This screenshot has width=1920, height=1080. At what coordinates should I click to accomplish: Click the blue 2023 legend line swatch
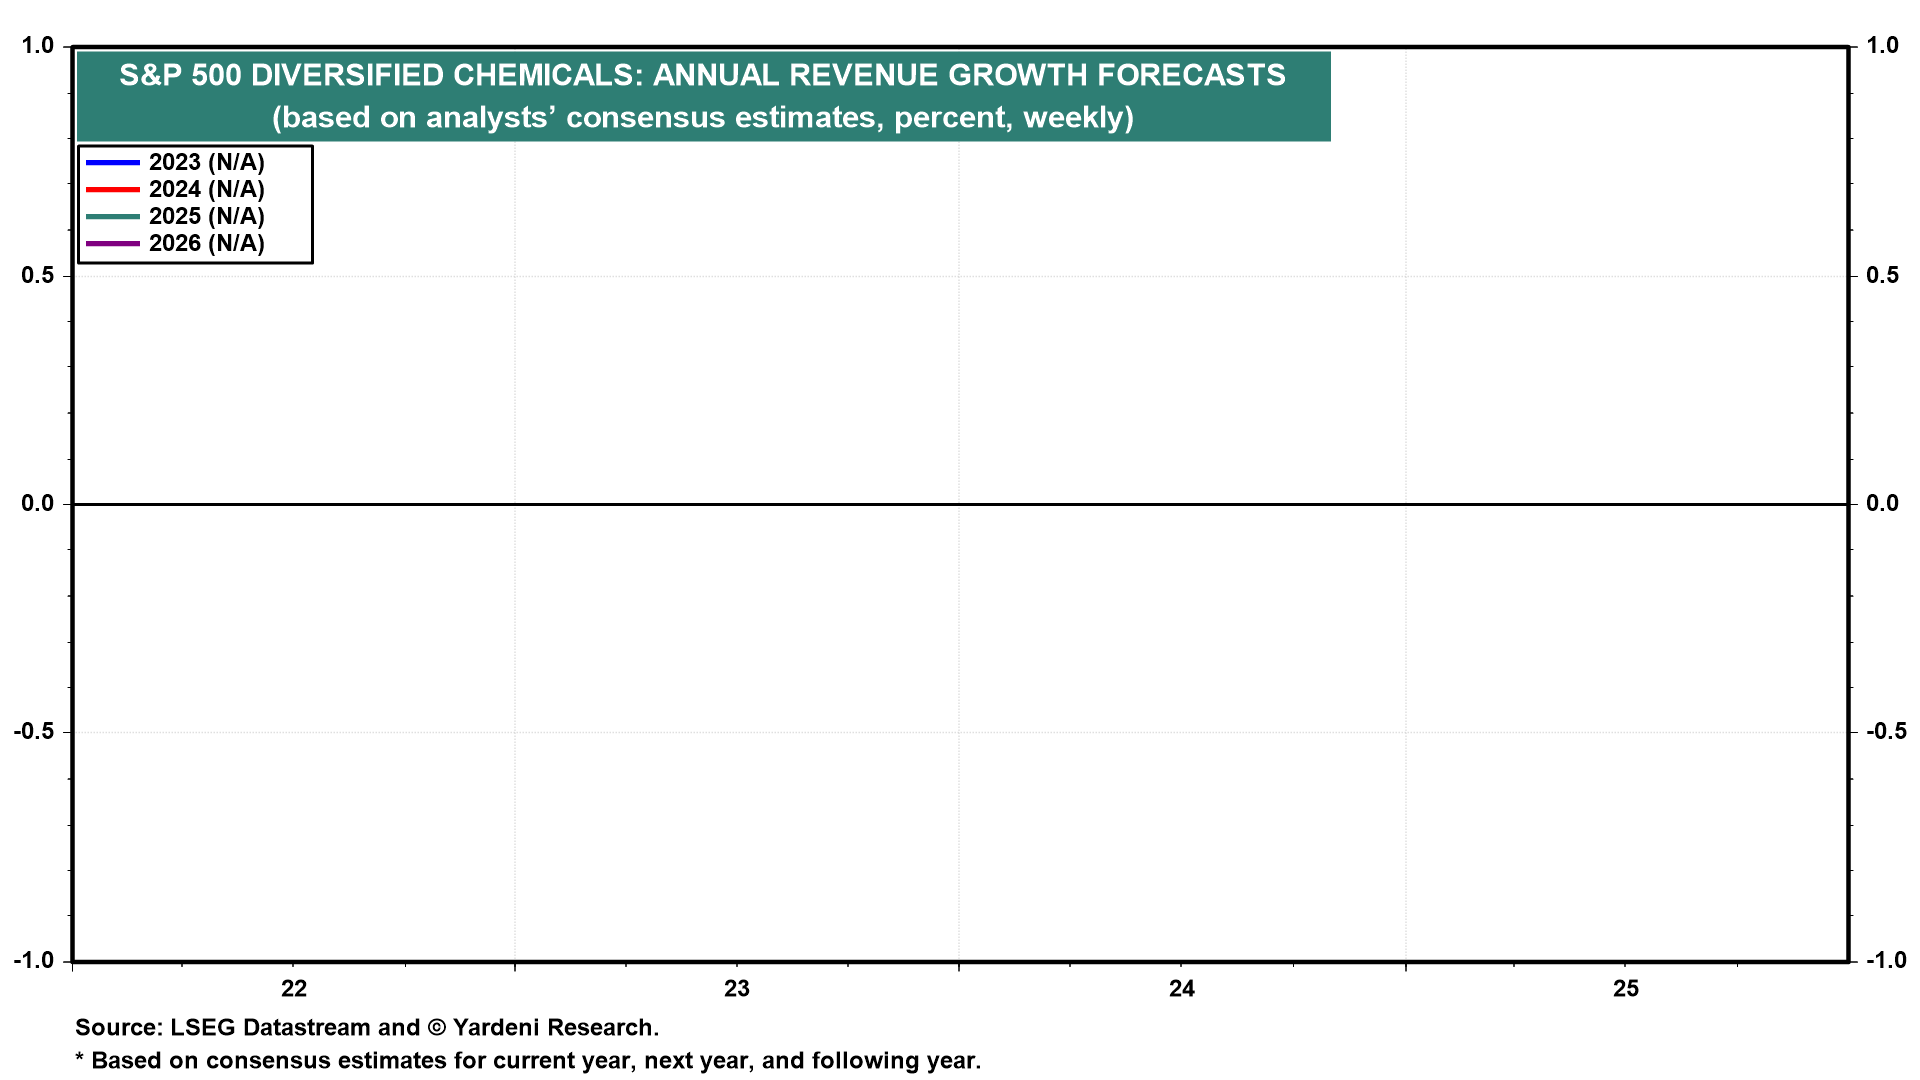pyautogui.click(x=113, y=162)
